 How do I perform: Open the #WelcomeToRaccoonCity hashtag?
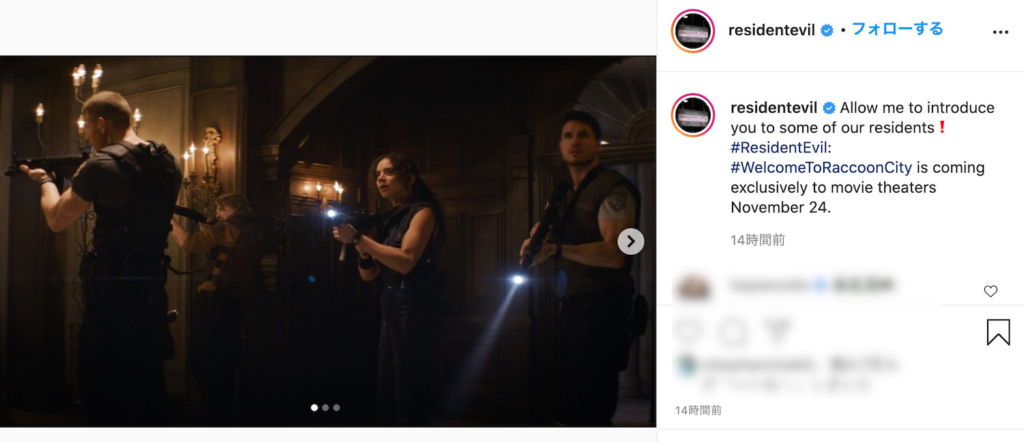821,168
